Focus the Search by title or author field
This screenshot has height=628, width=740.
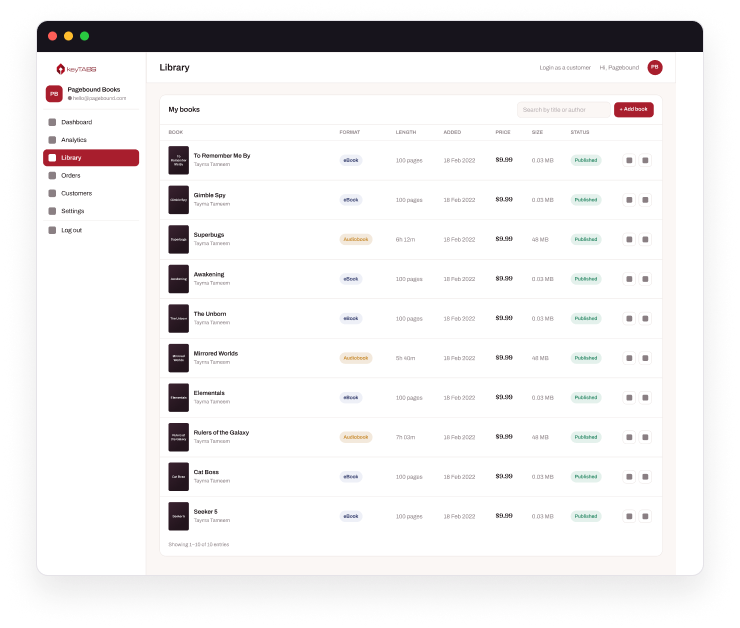(563, 109)
